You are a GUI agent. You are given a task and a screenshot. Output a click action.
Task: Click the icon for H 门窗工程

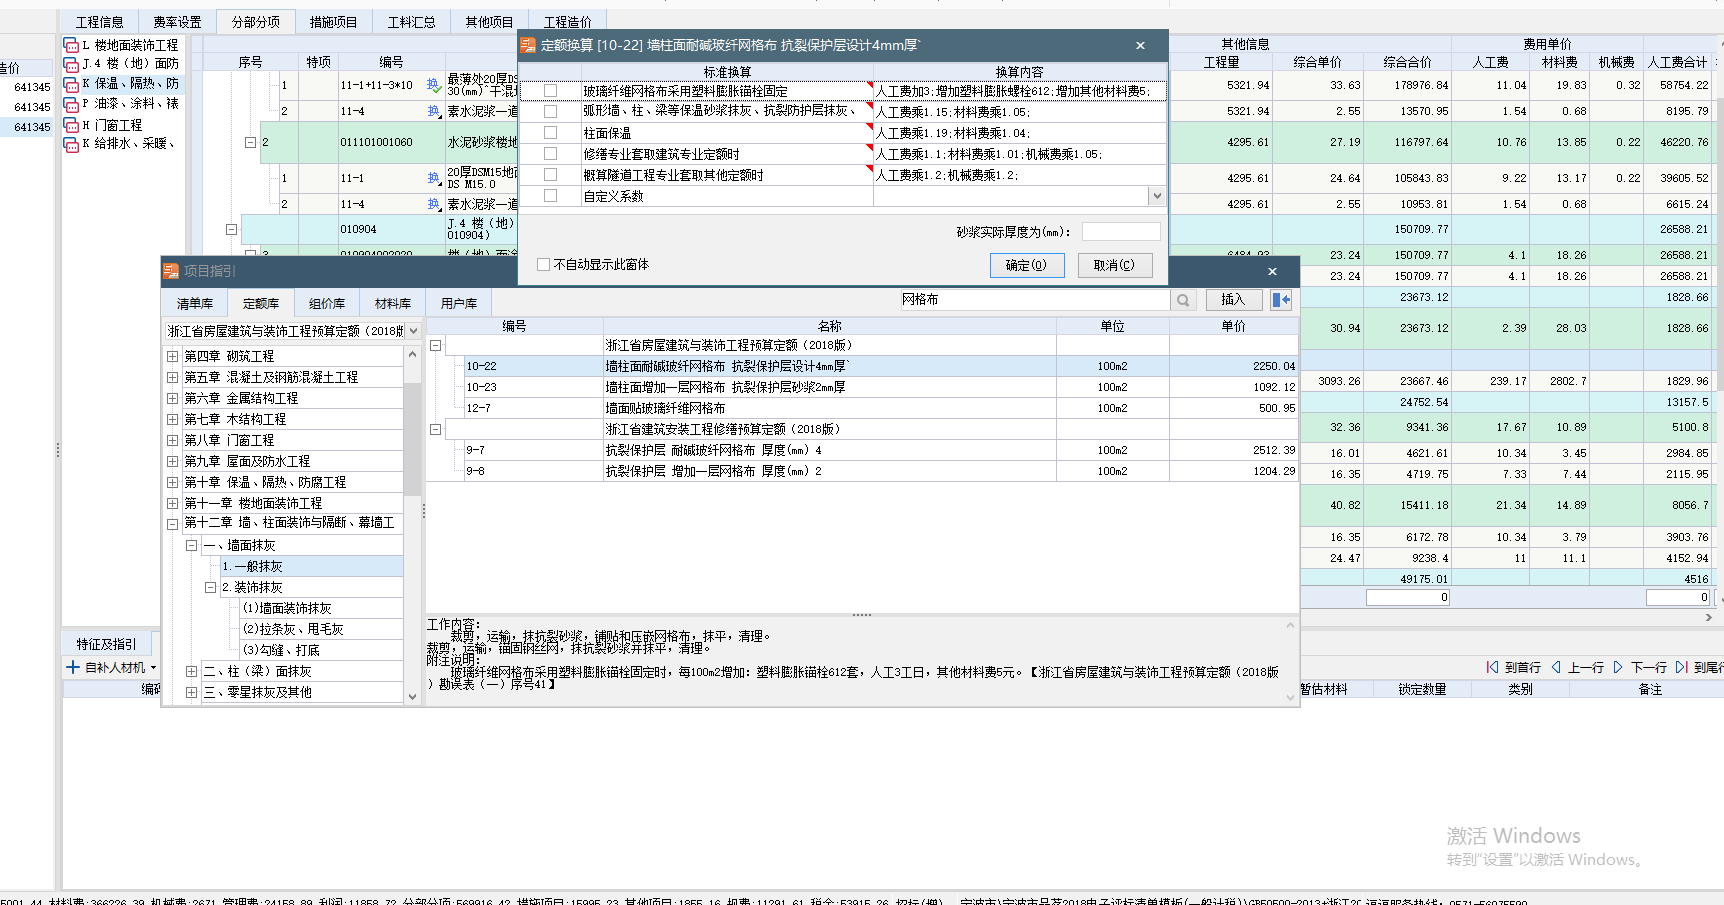tap(71, 125)
